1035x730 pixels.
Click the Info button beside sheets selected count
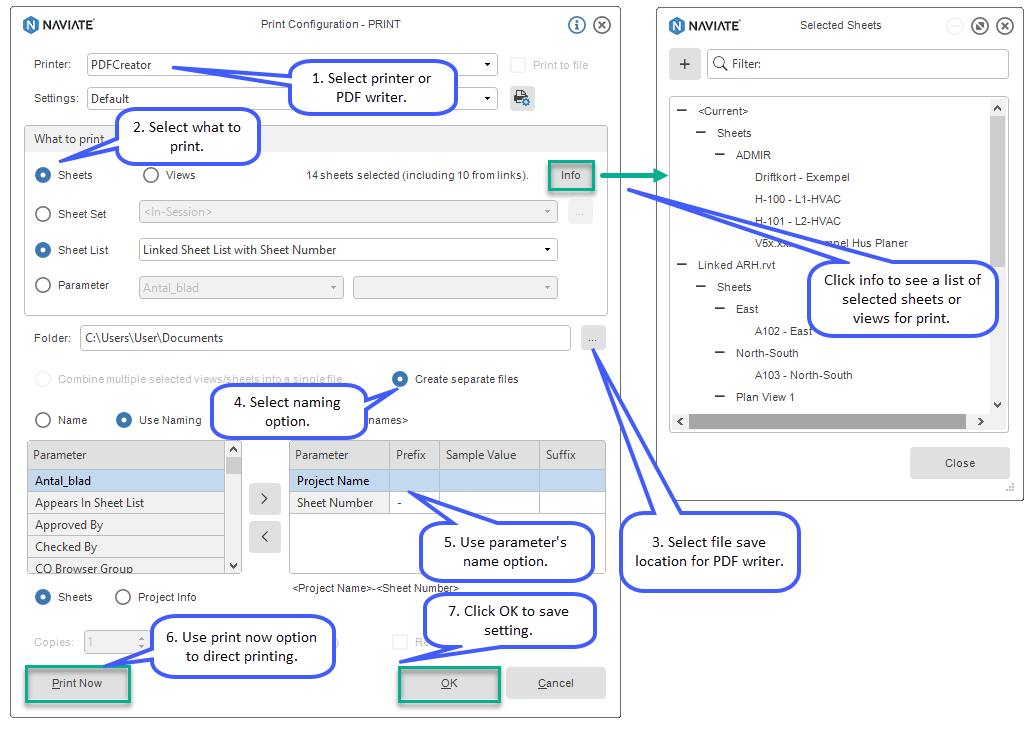[x=571, y=175]
